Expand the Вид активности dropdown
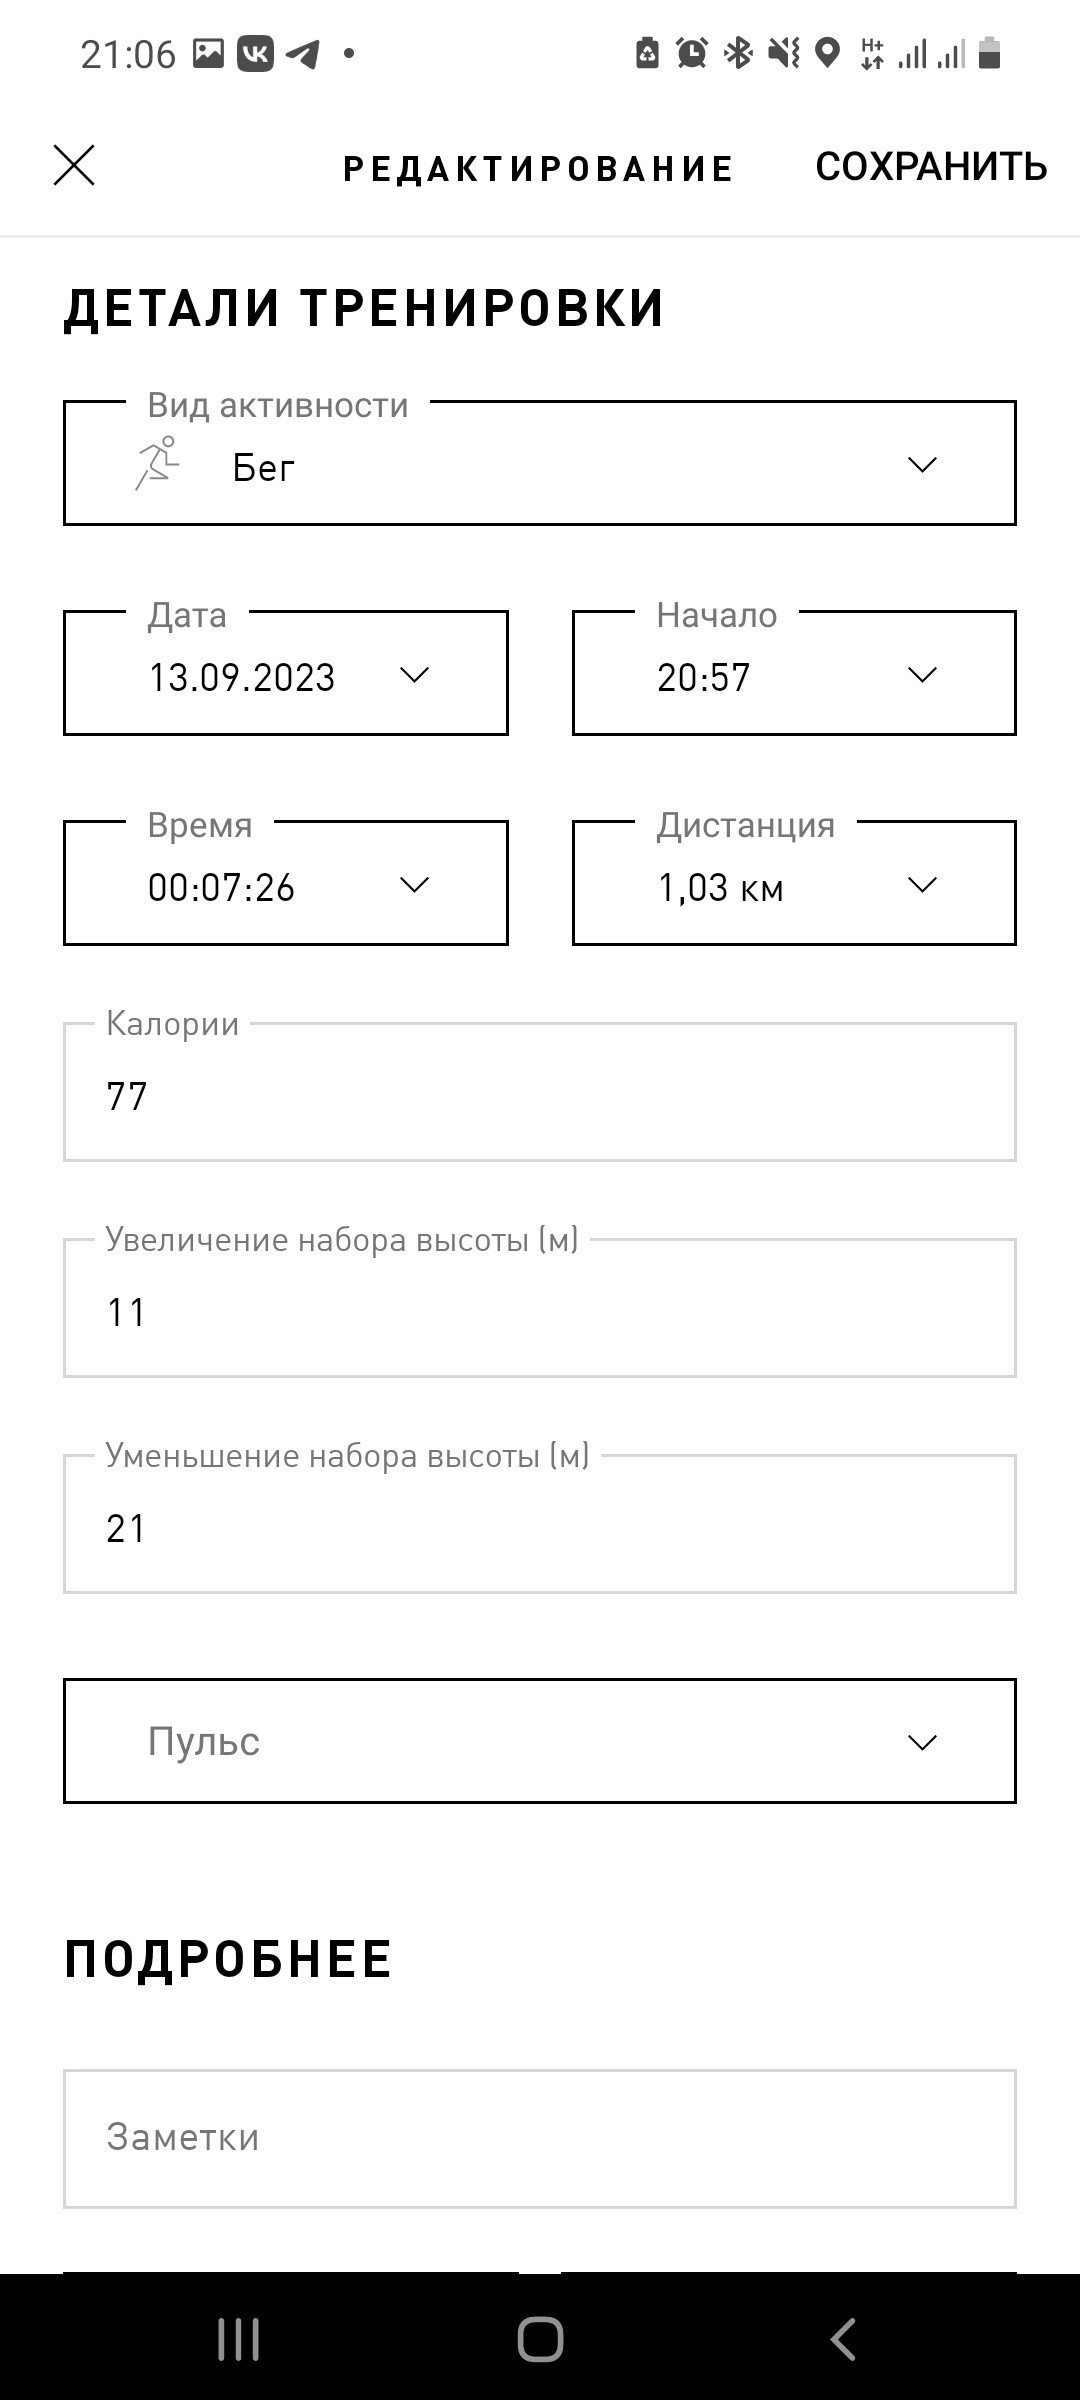The height and width of the screenshot is (2400, 1080). (x=540, y=463)
